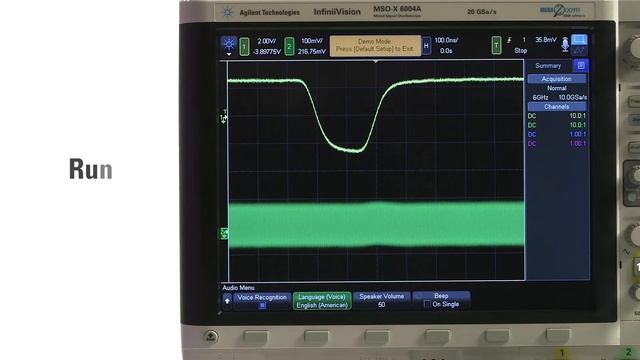Tap the microphone voice icon

pos(565,44)
